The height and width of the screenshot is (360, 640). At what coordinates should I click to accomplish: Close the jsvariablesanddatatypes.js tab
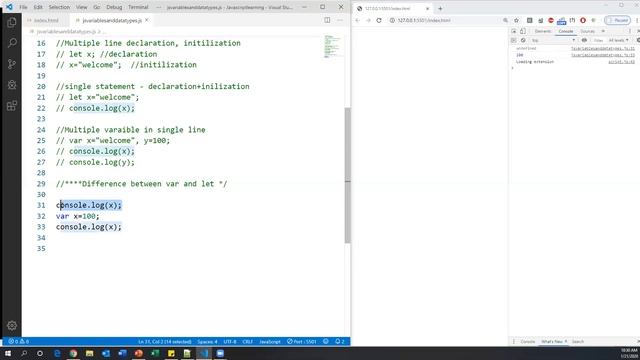[147, 20]
